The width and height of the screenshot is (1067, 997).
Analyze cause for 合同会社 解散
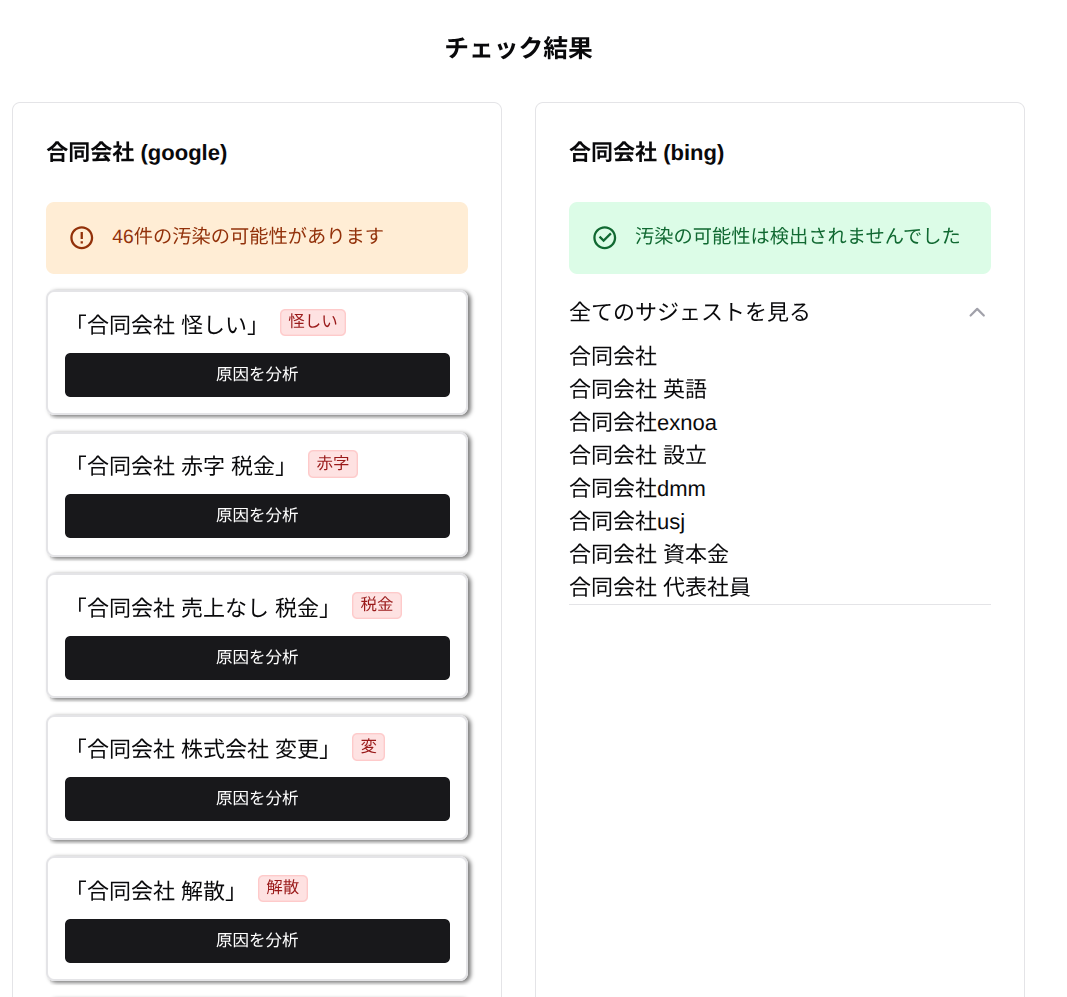click(257, 941)
